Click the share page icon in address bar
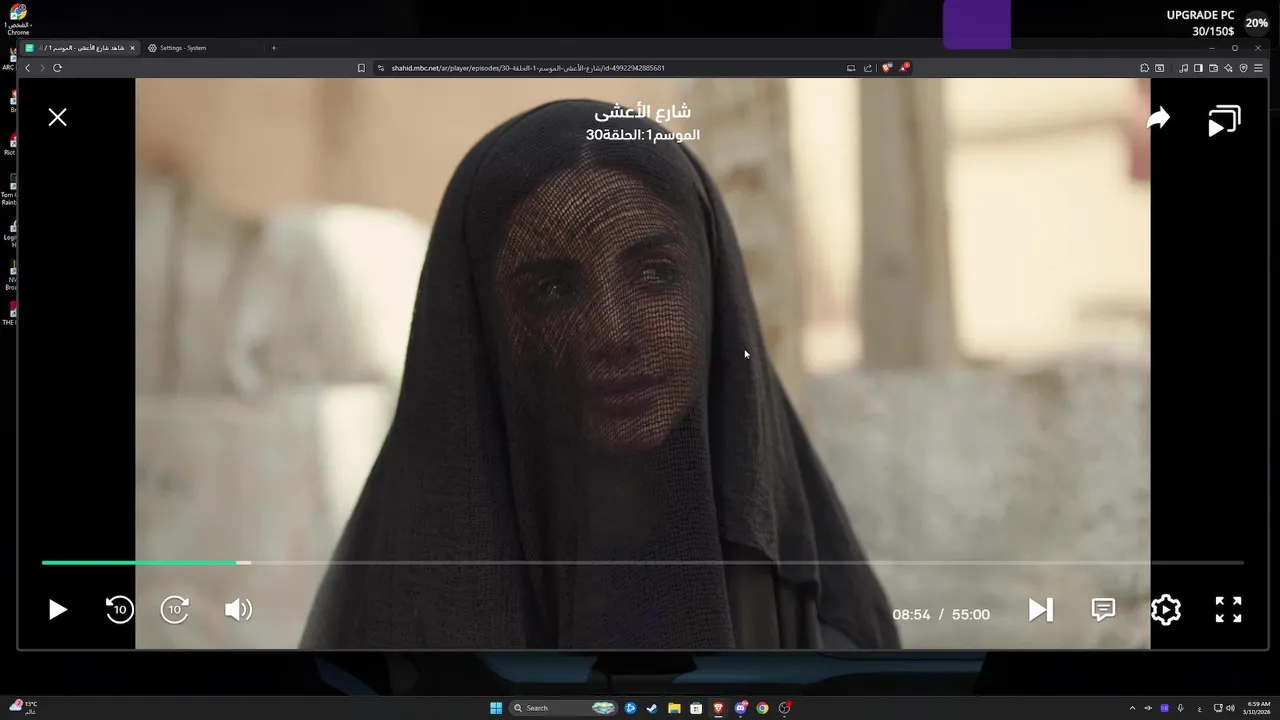 coord(868,68)
